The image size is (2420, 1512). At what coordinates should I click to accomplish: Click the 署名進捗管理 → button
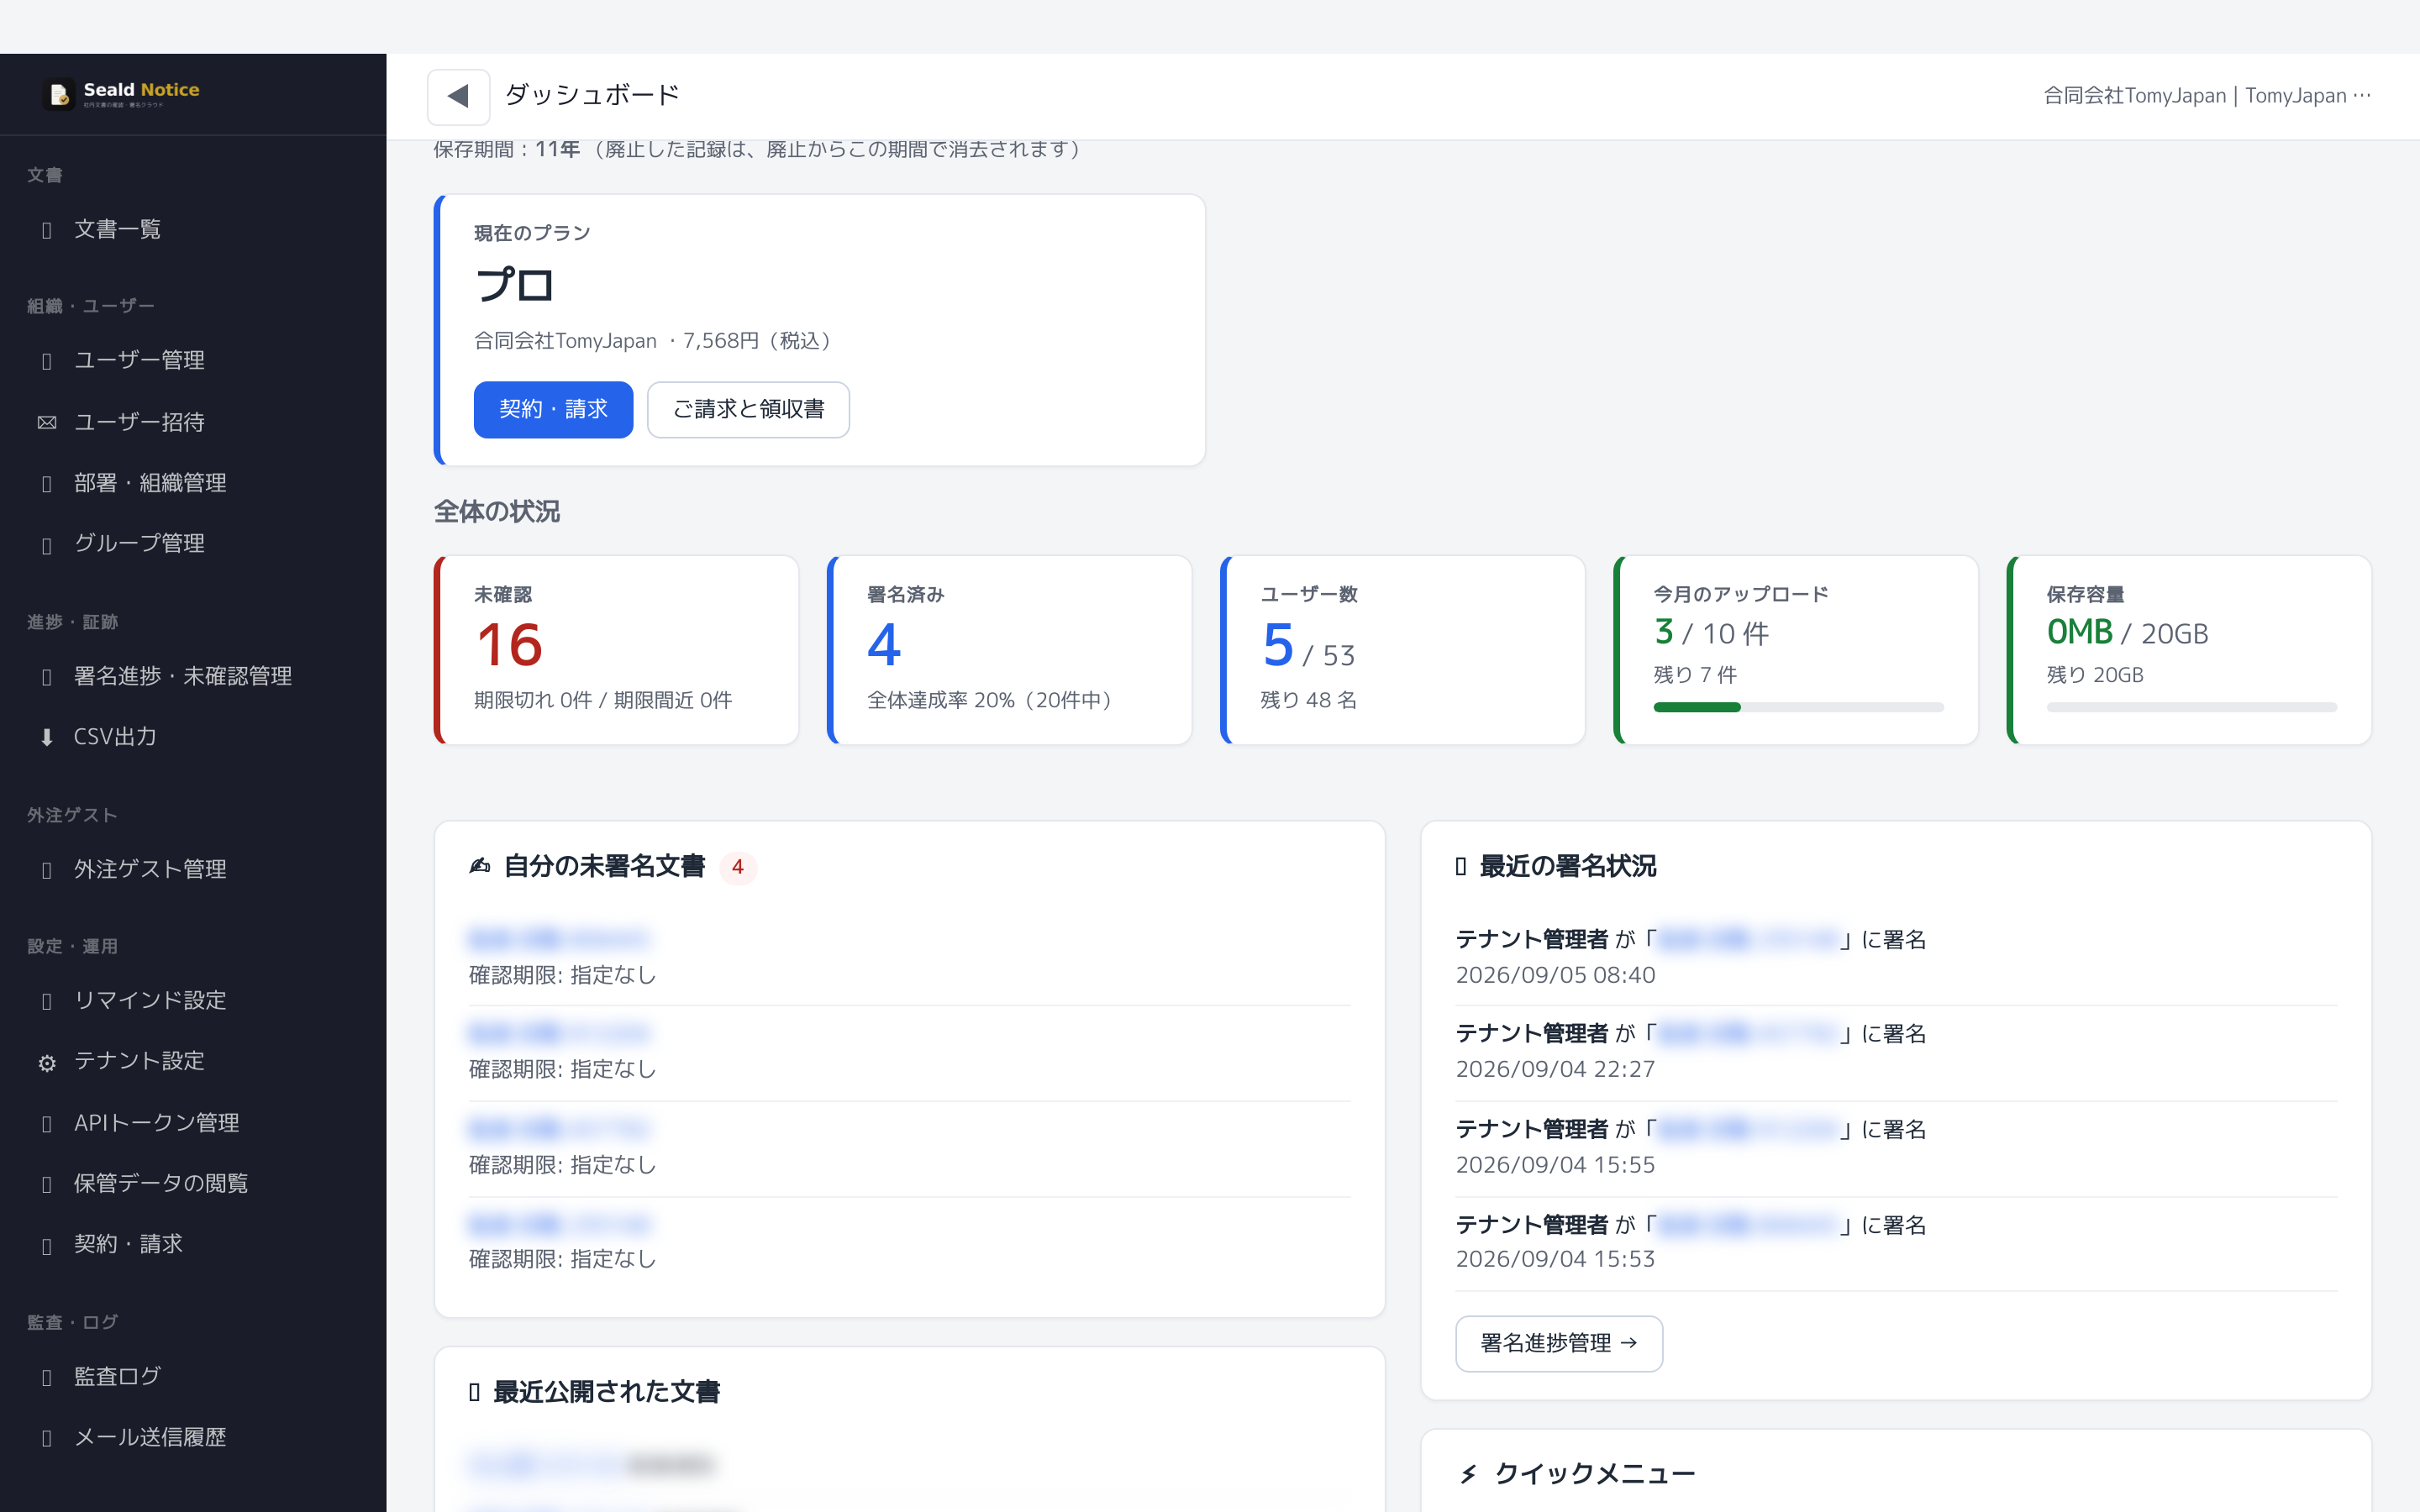point(1559,1344)
